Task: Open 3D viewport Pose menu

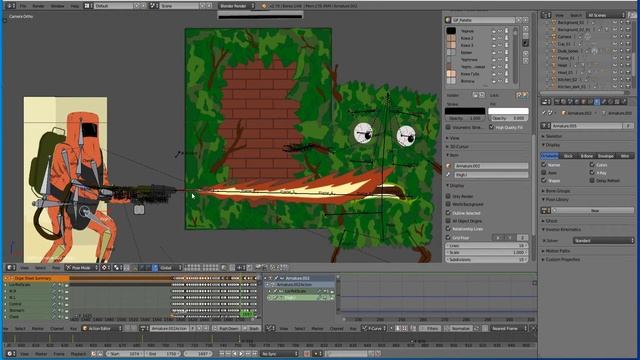Action: pos(56,268)
